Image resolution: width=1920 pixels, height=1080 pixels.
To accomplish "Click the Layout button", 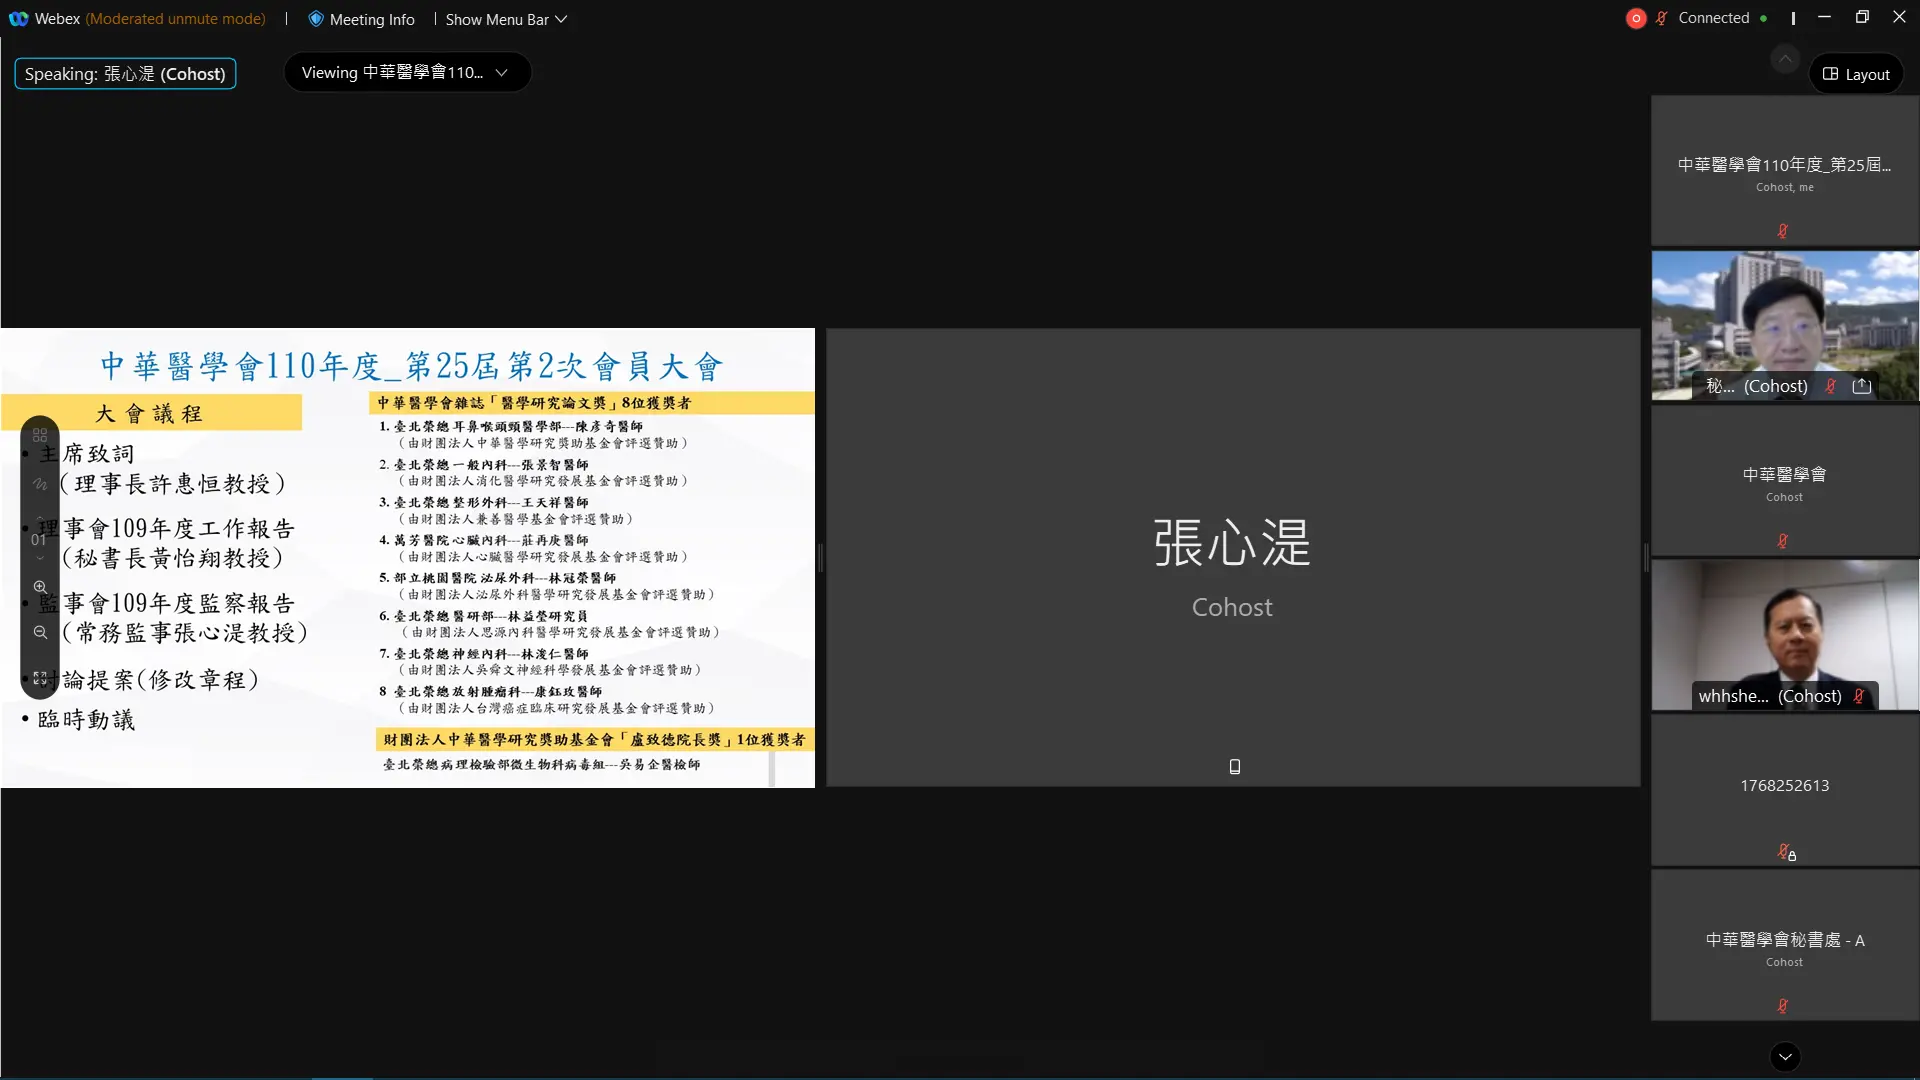I will 1856,73.
